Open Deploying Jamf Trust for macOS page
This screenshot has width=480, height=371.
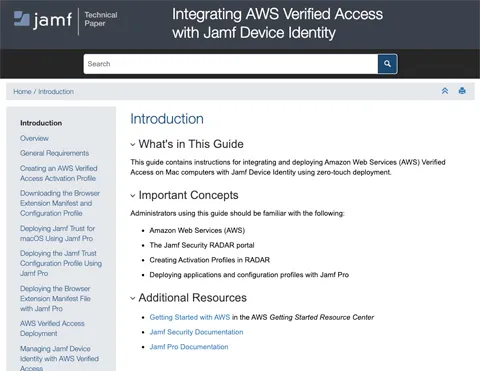(57, 233)
